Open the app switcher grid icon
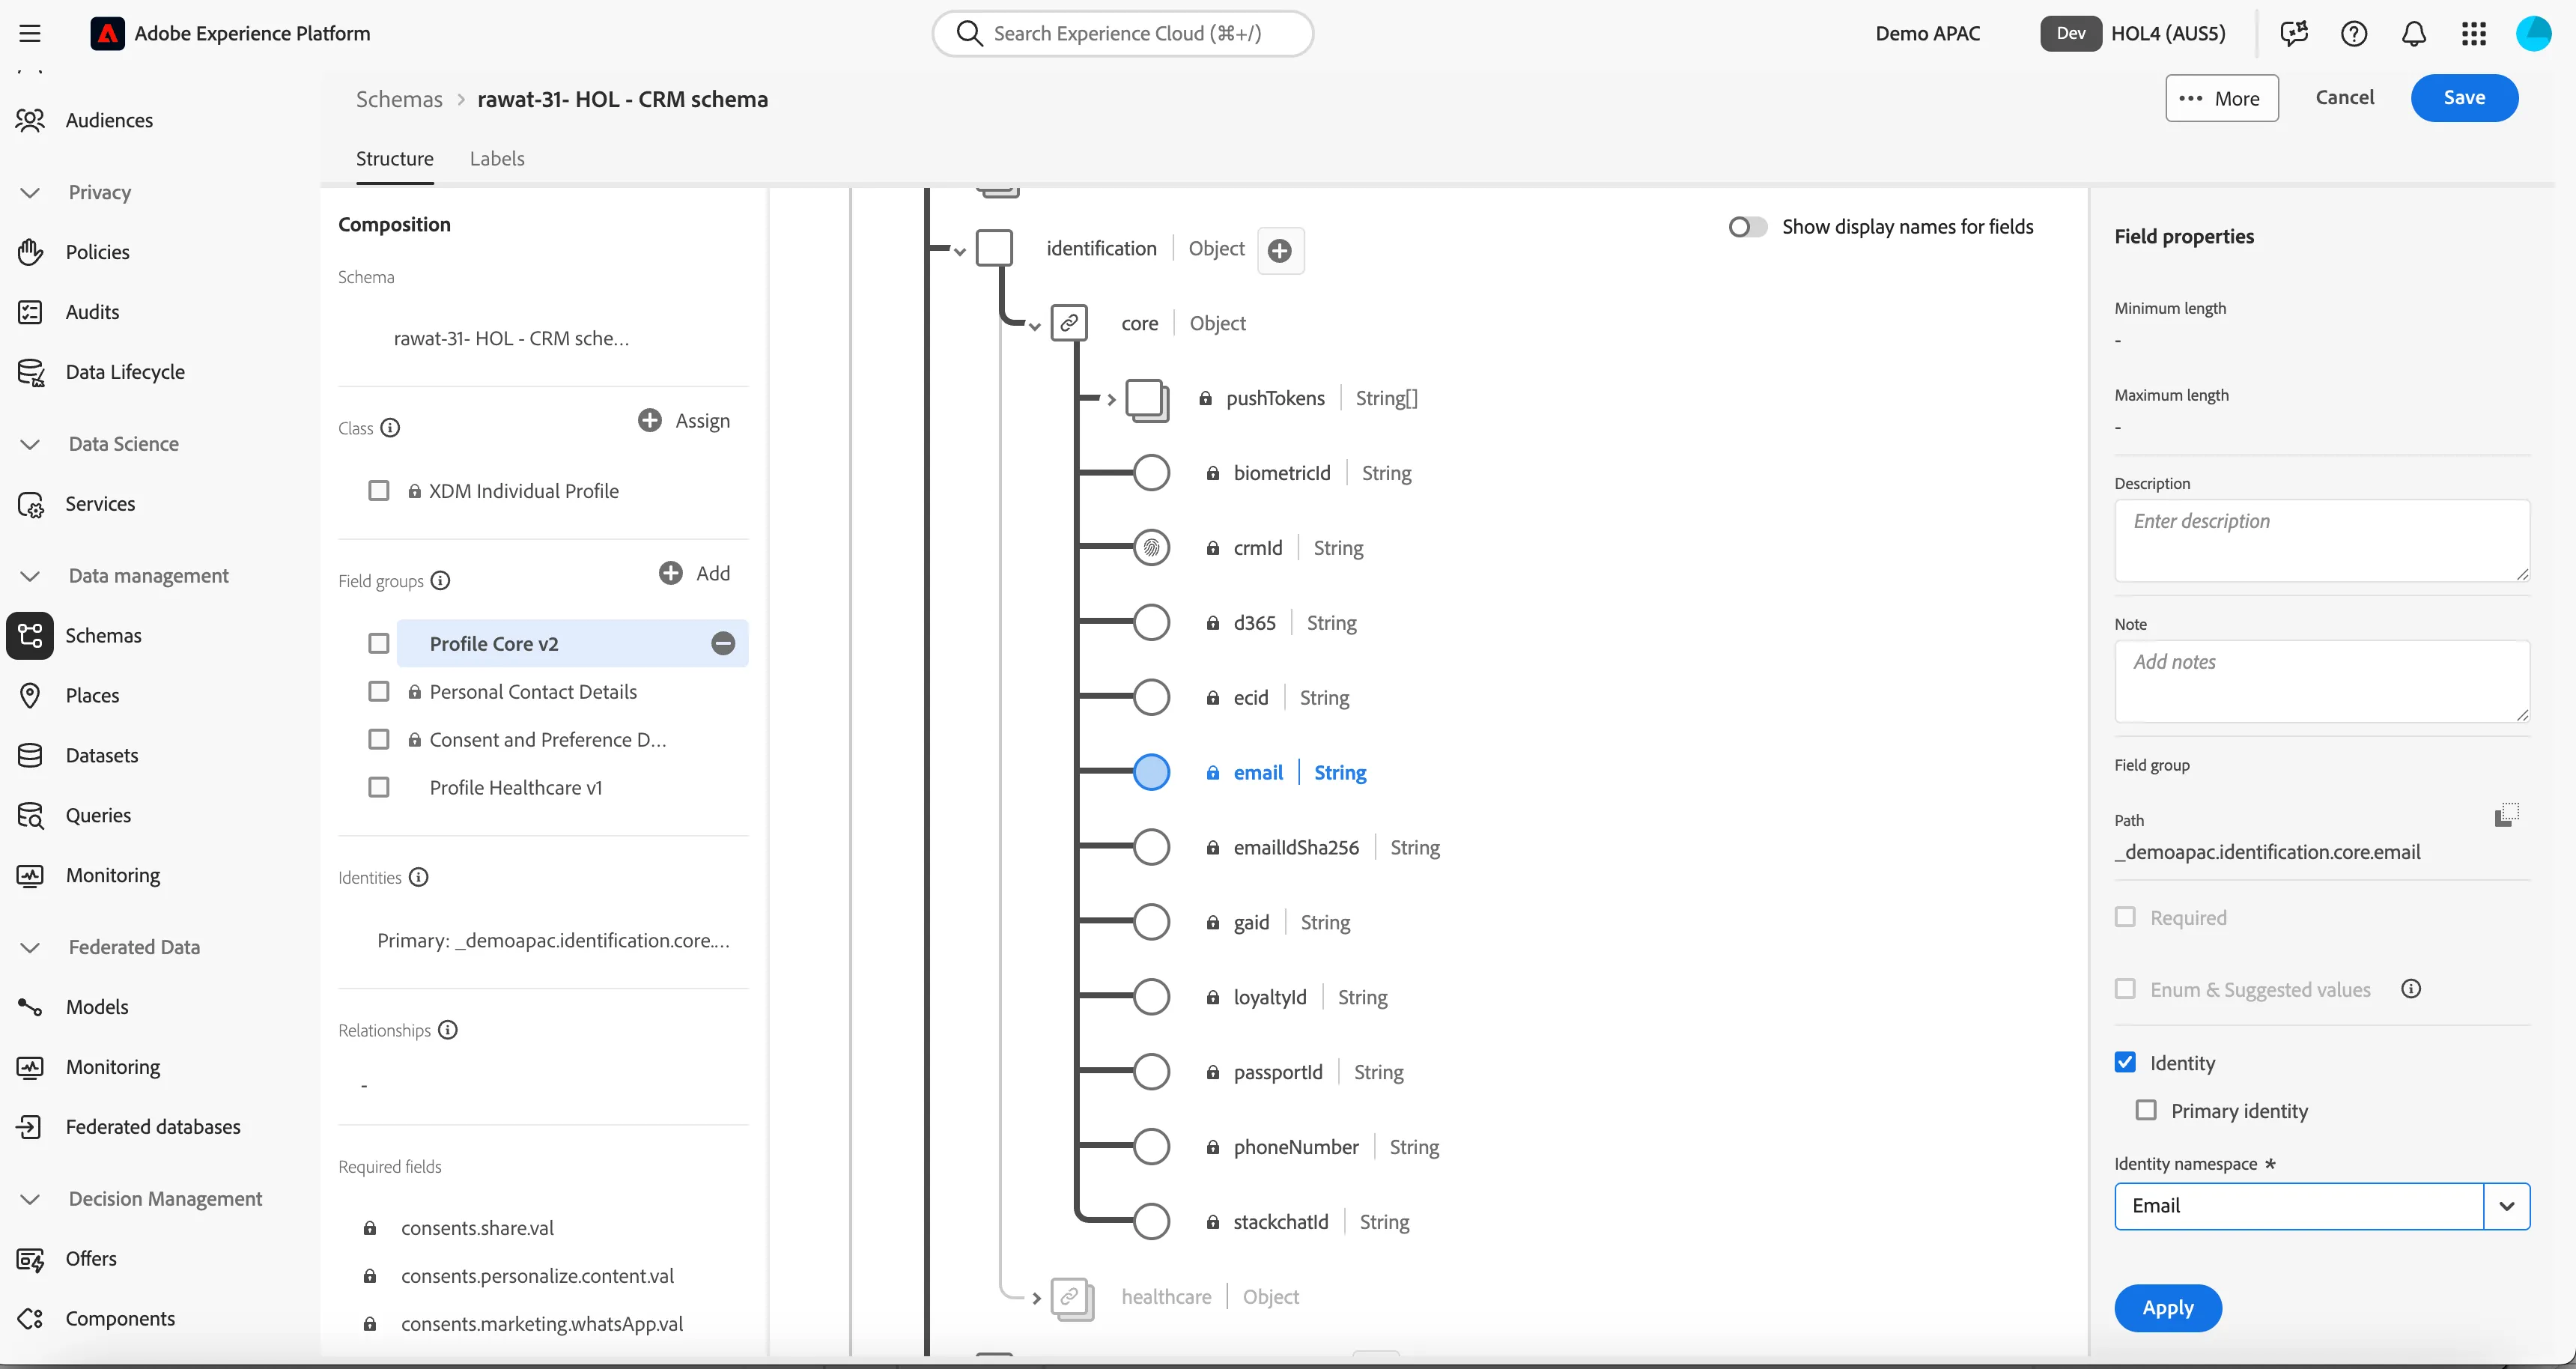The width and height of the screenshot is (2576, 1369). 2474,34
